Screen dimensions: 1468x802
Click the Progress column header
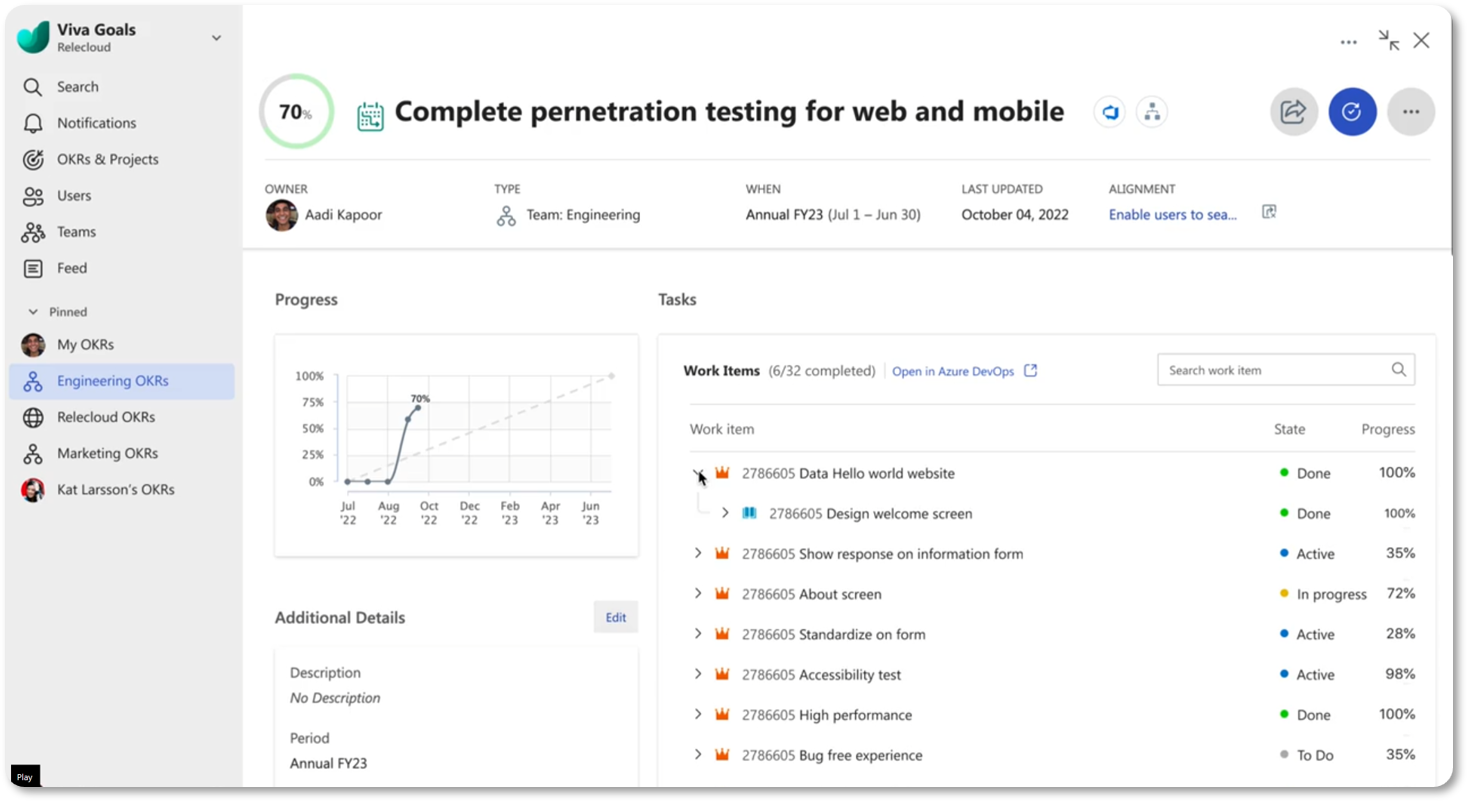(1388, 429)
